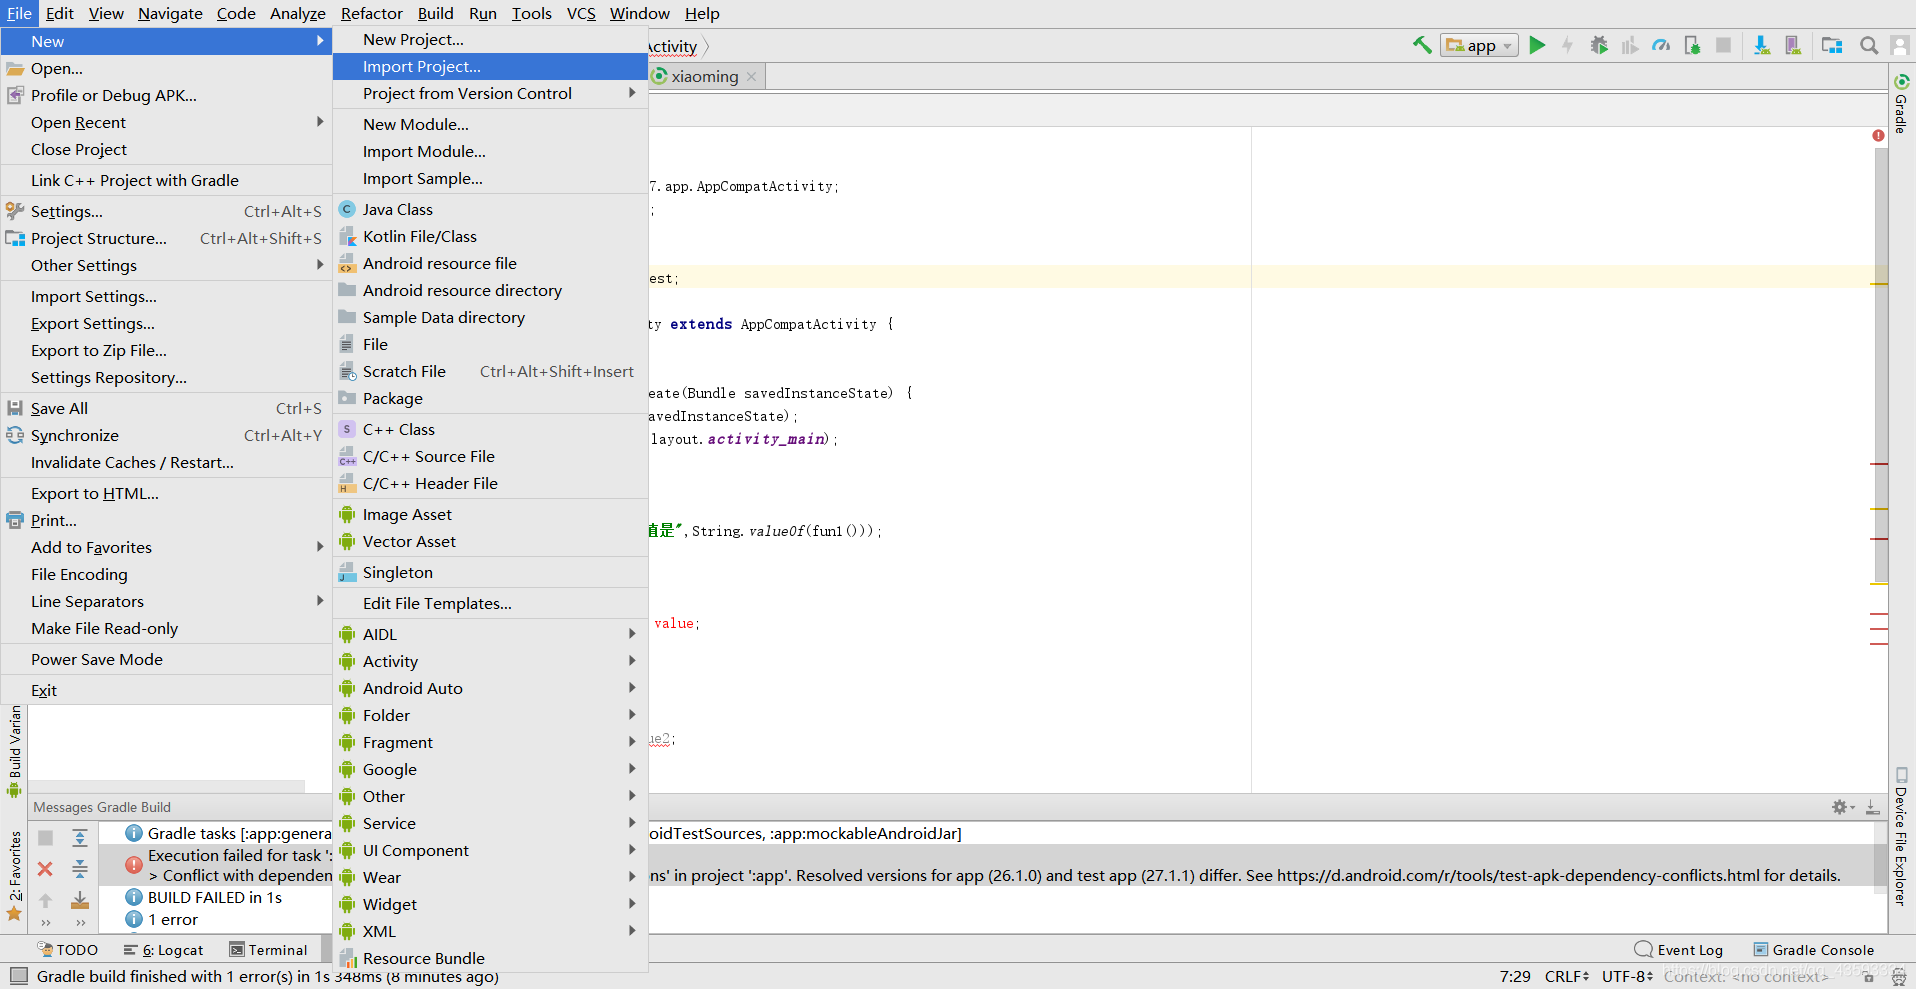Click Edit File Templates entry
Screen dimensions: 1916x989
pyautogui.click(x=490, y=603)
